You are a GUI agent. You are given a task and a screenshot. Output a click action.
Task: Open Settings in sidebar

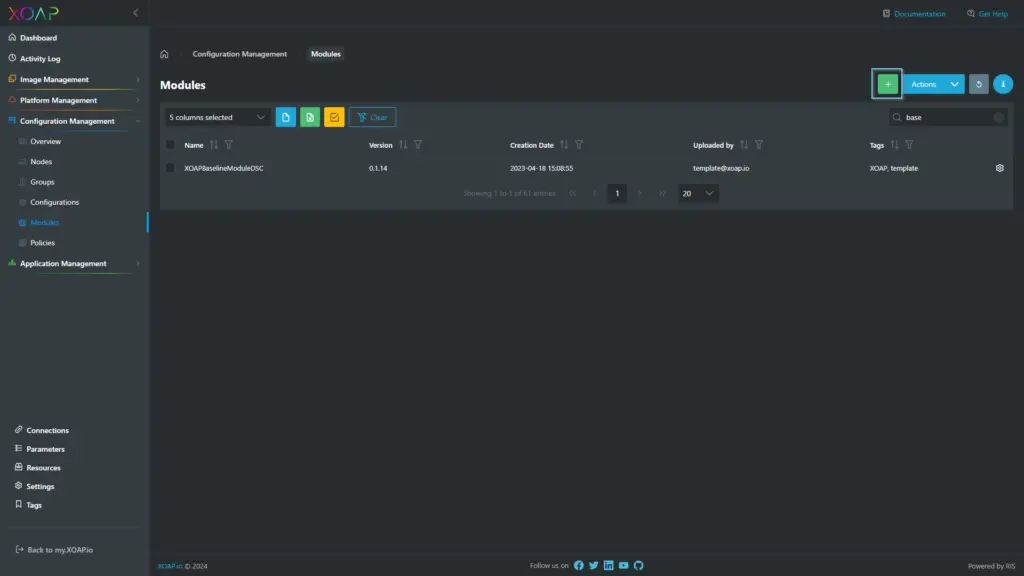[40, 487]
